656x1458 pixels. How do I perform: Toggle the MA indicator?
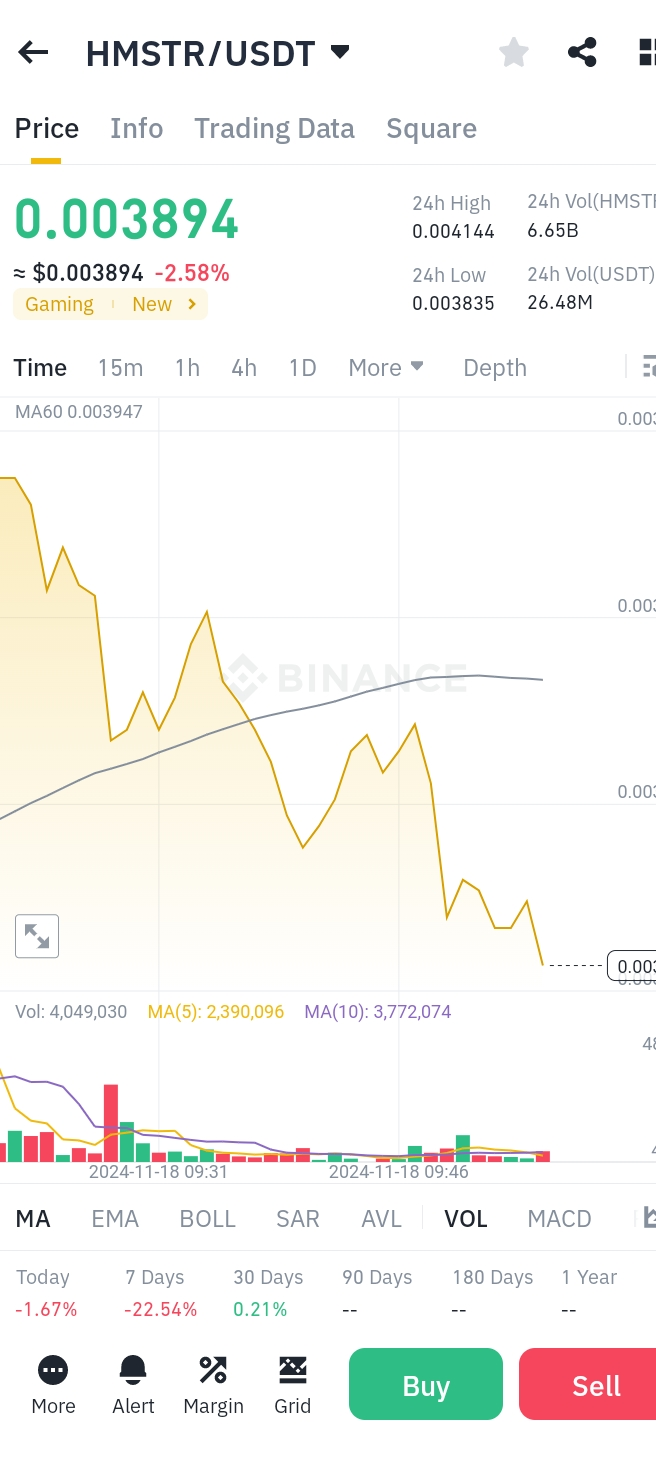tap(33, 1218)
